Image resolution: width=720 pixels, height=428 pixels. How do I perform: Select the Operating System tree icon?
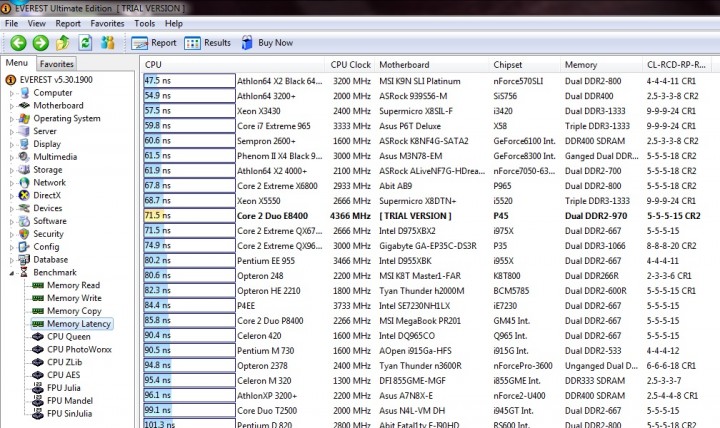click(x=24, y=118)
